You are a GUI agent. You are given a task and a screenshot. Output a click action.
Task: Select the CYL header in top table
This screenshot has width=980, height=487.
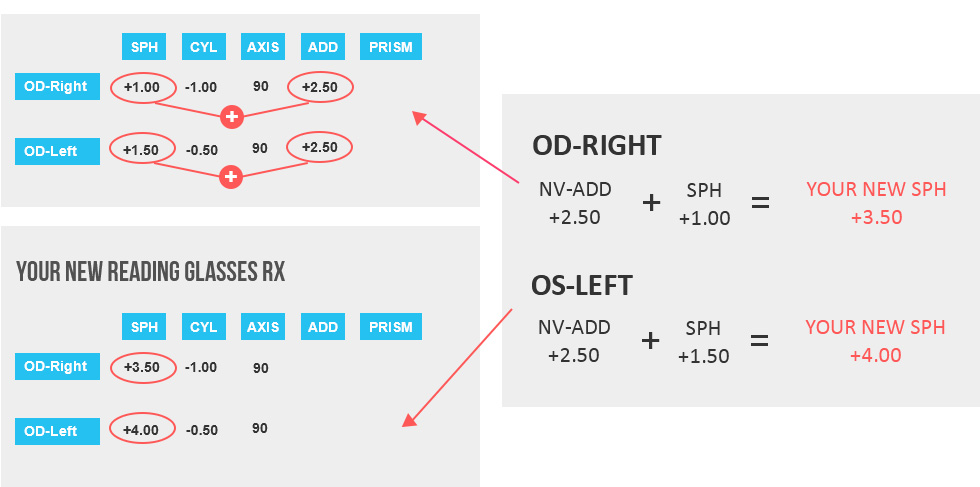tap(204, 47)
